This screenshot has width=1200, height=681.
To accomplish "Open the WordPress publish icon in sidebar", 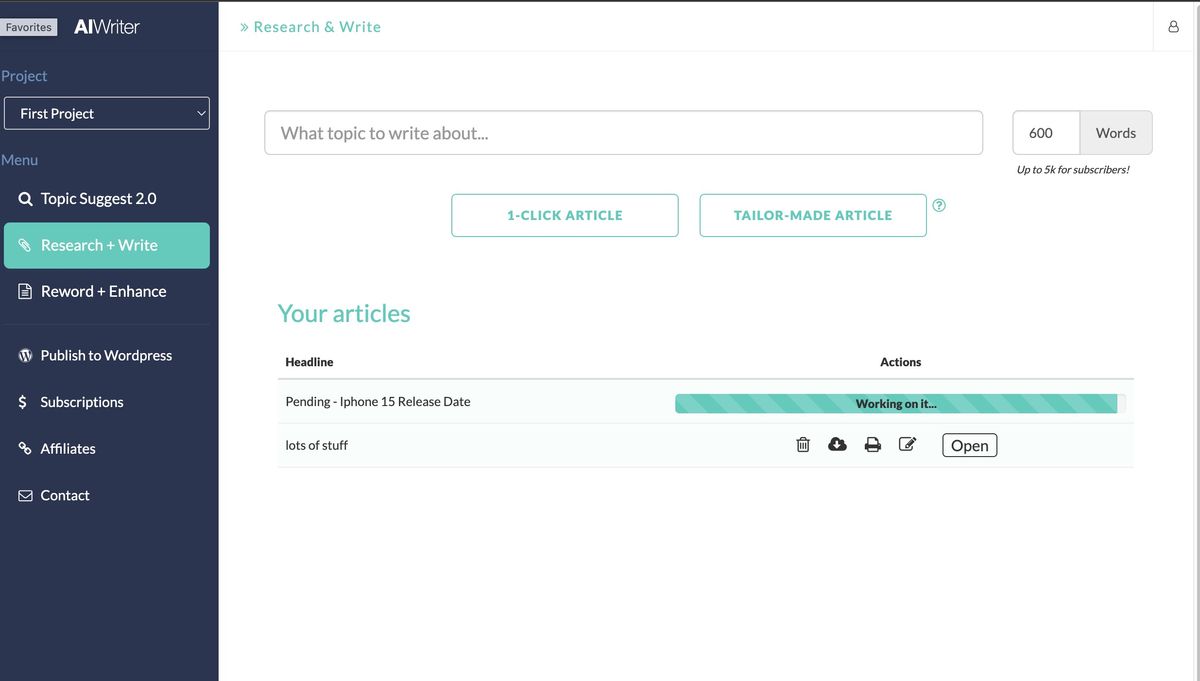I will point(24,355).
